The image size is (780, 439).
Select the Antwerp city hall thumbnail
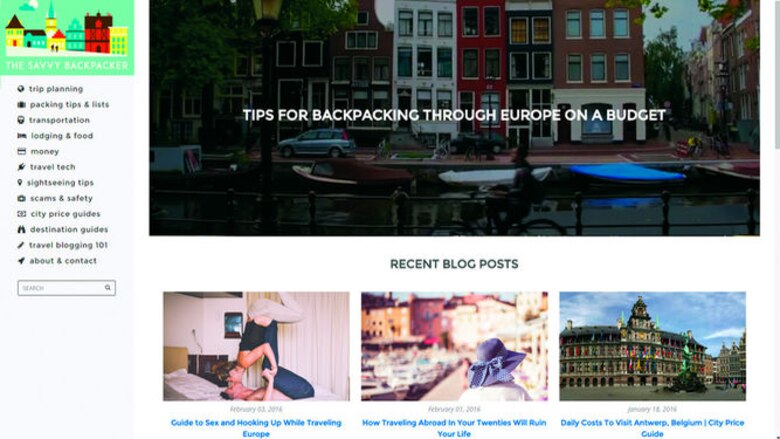(652, 346)
